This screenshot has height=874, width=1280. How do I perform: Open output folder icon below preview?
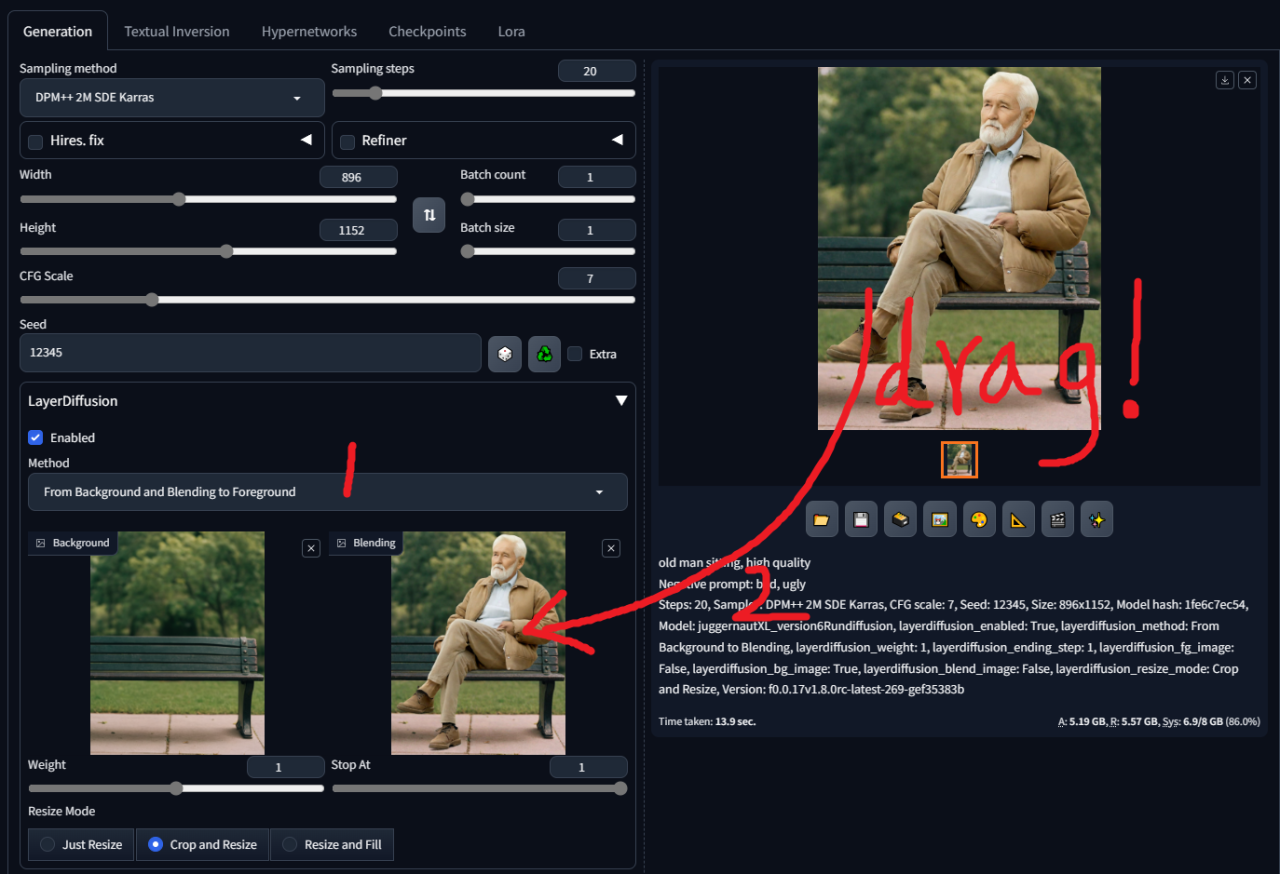point(821,520)
